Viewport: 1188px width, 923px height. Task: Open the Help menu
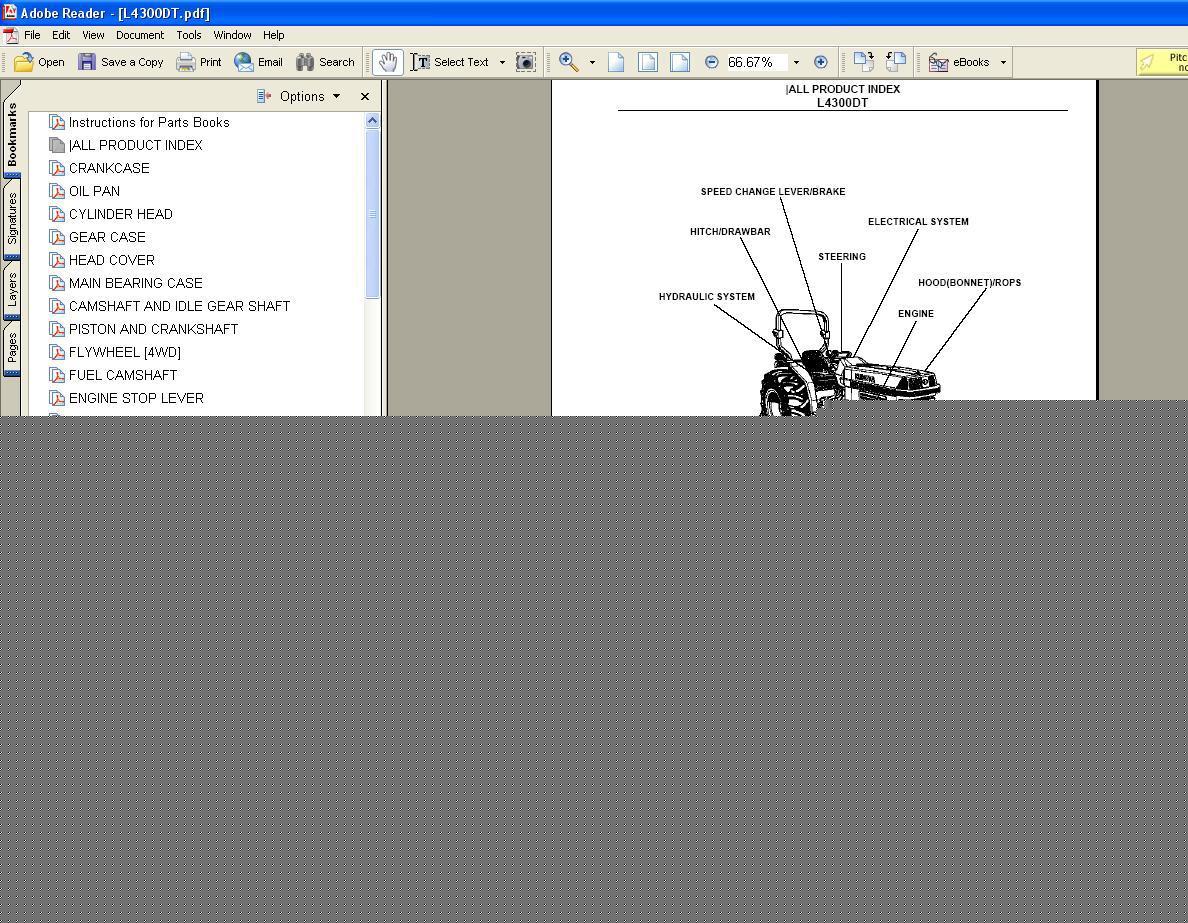coord(274,35)
